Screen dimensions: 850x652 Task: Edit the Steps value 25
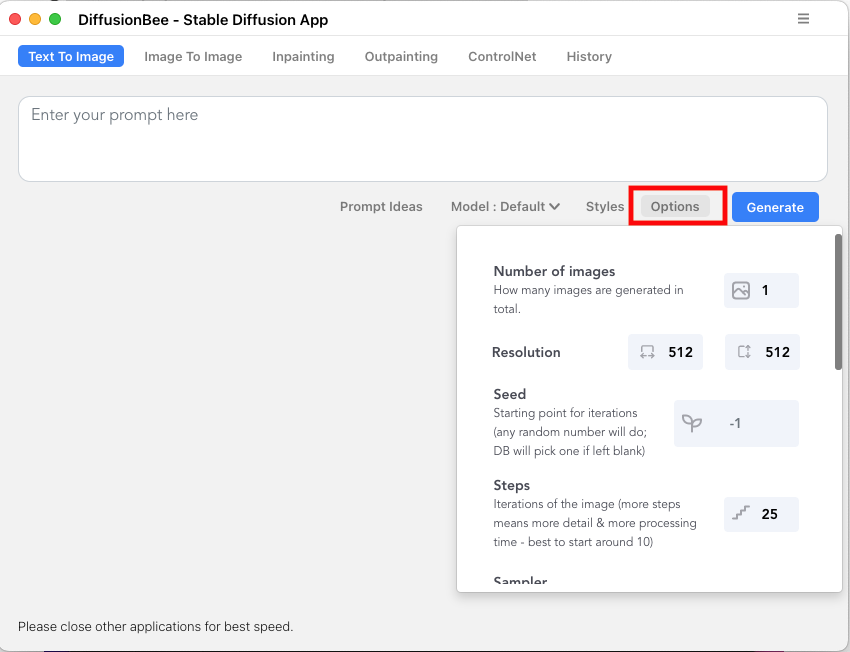(x=761, y=514)
